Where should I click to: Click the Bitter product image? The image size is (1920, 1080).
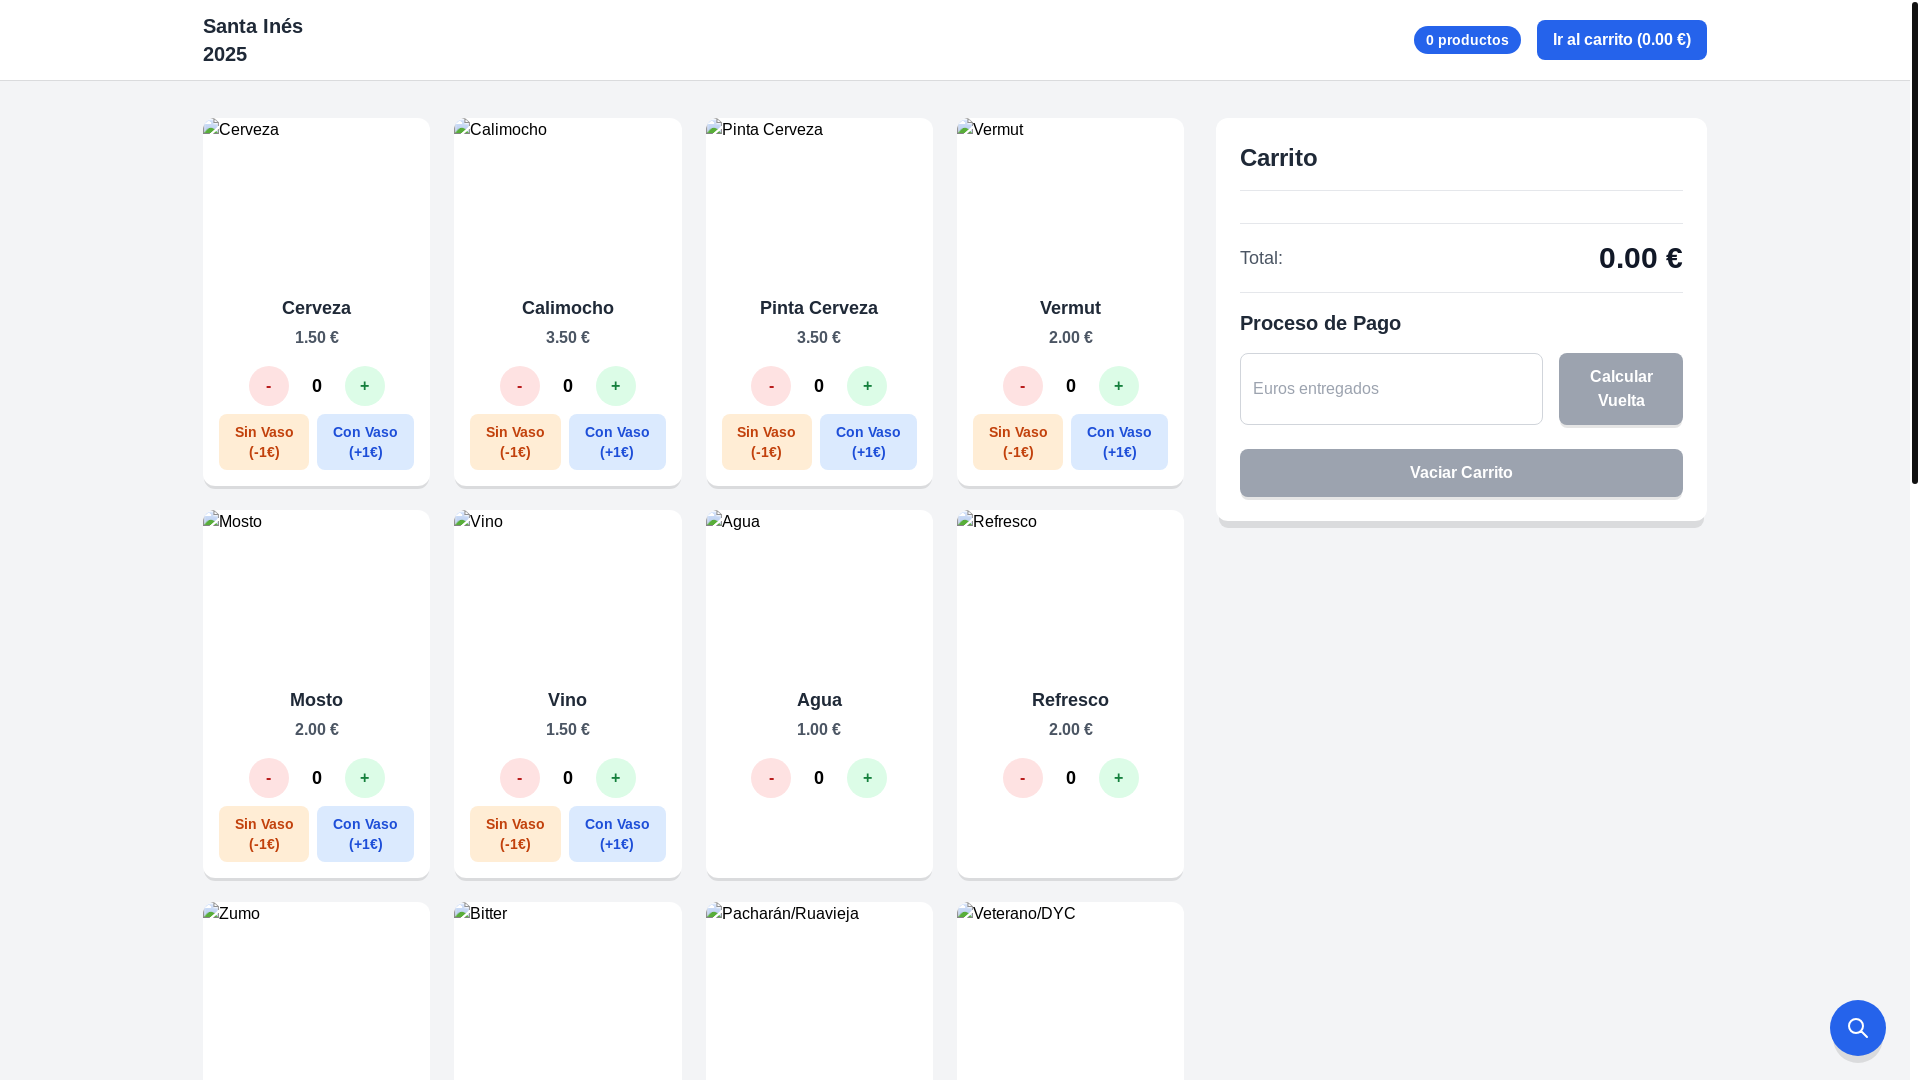(x=568, y=982)
